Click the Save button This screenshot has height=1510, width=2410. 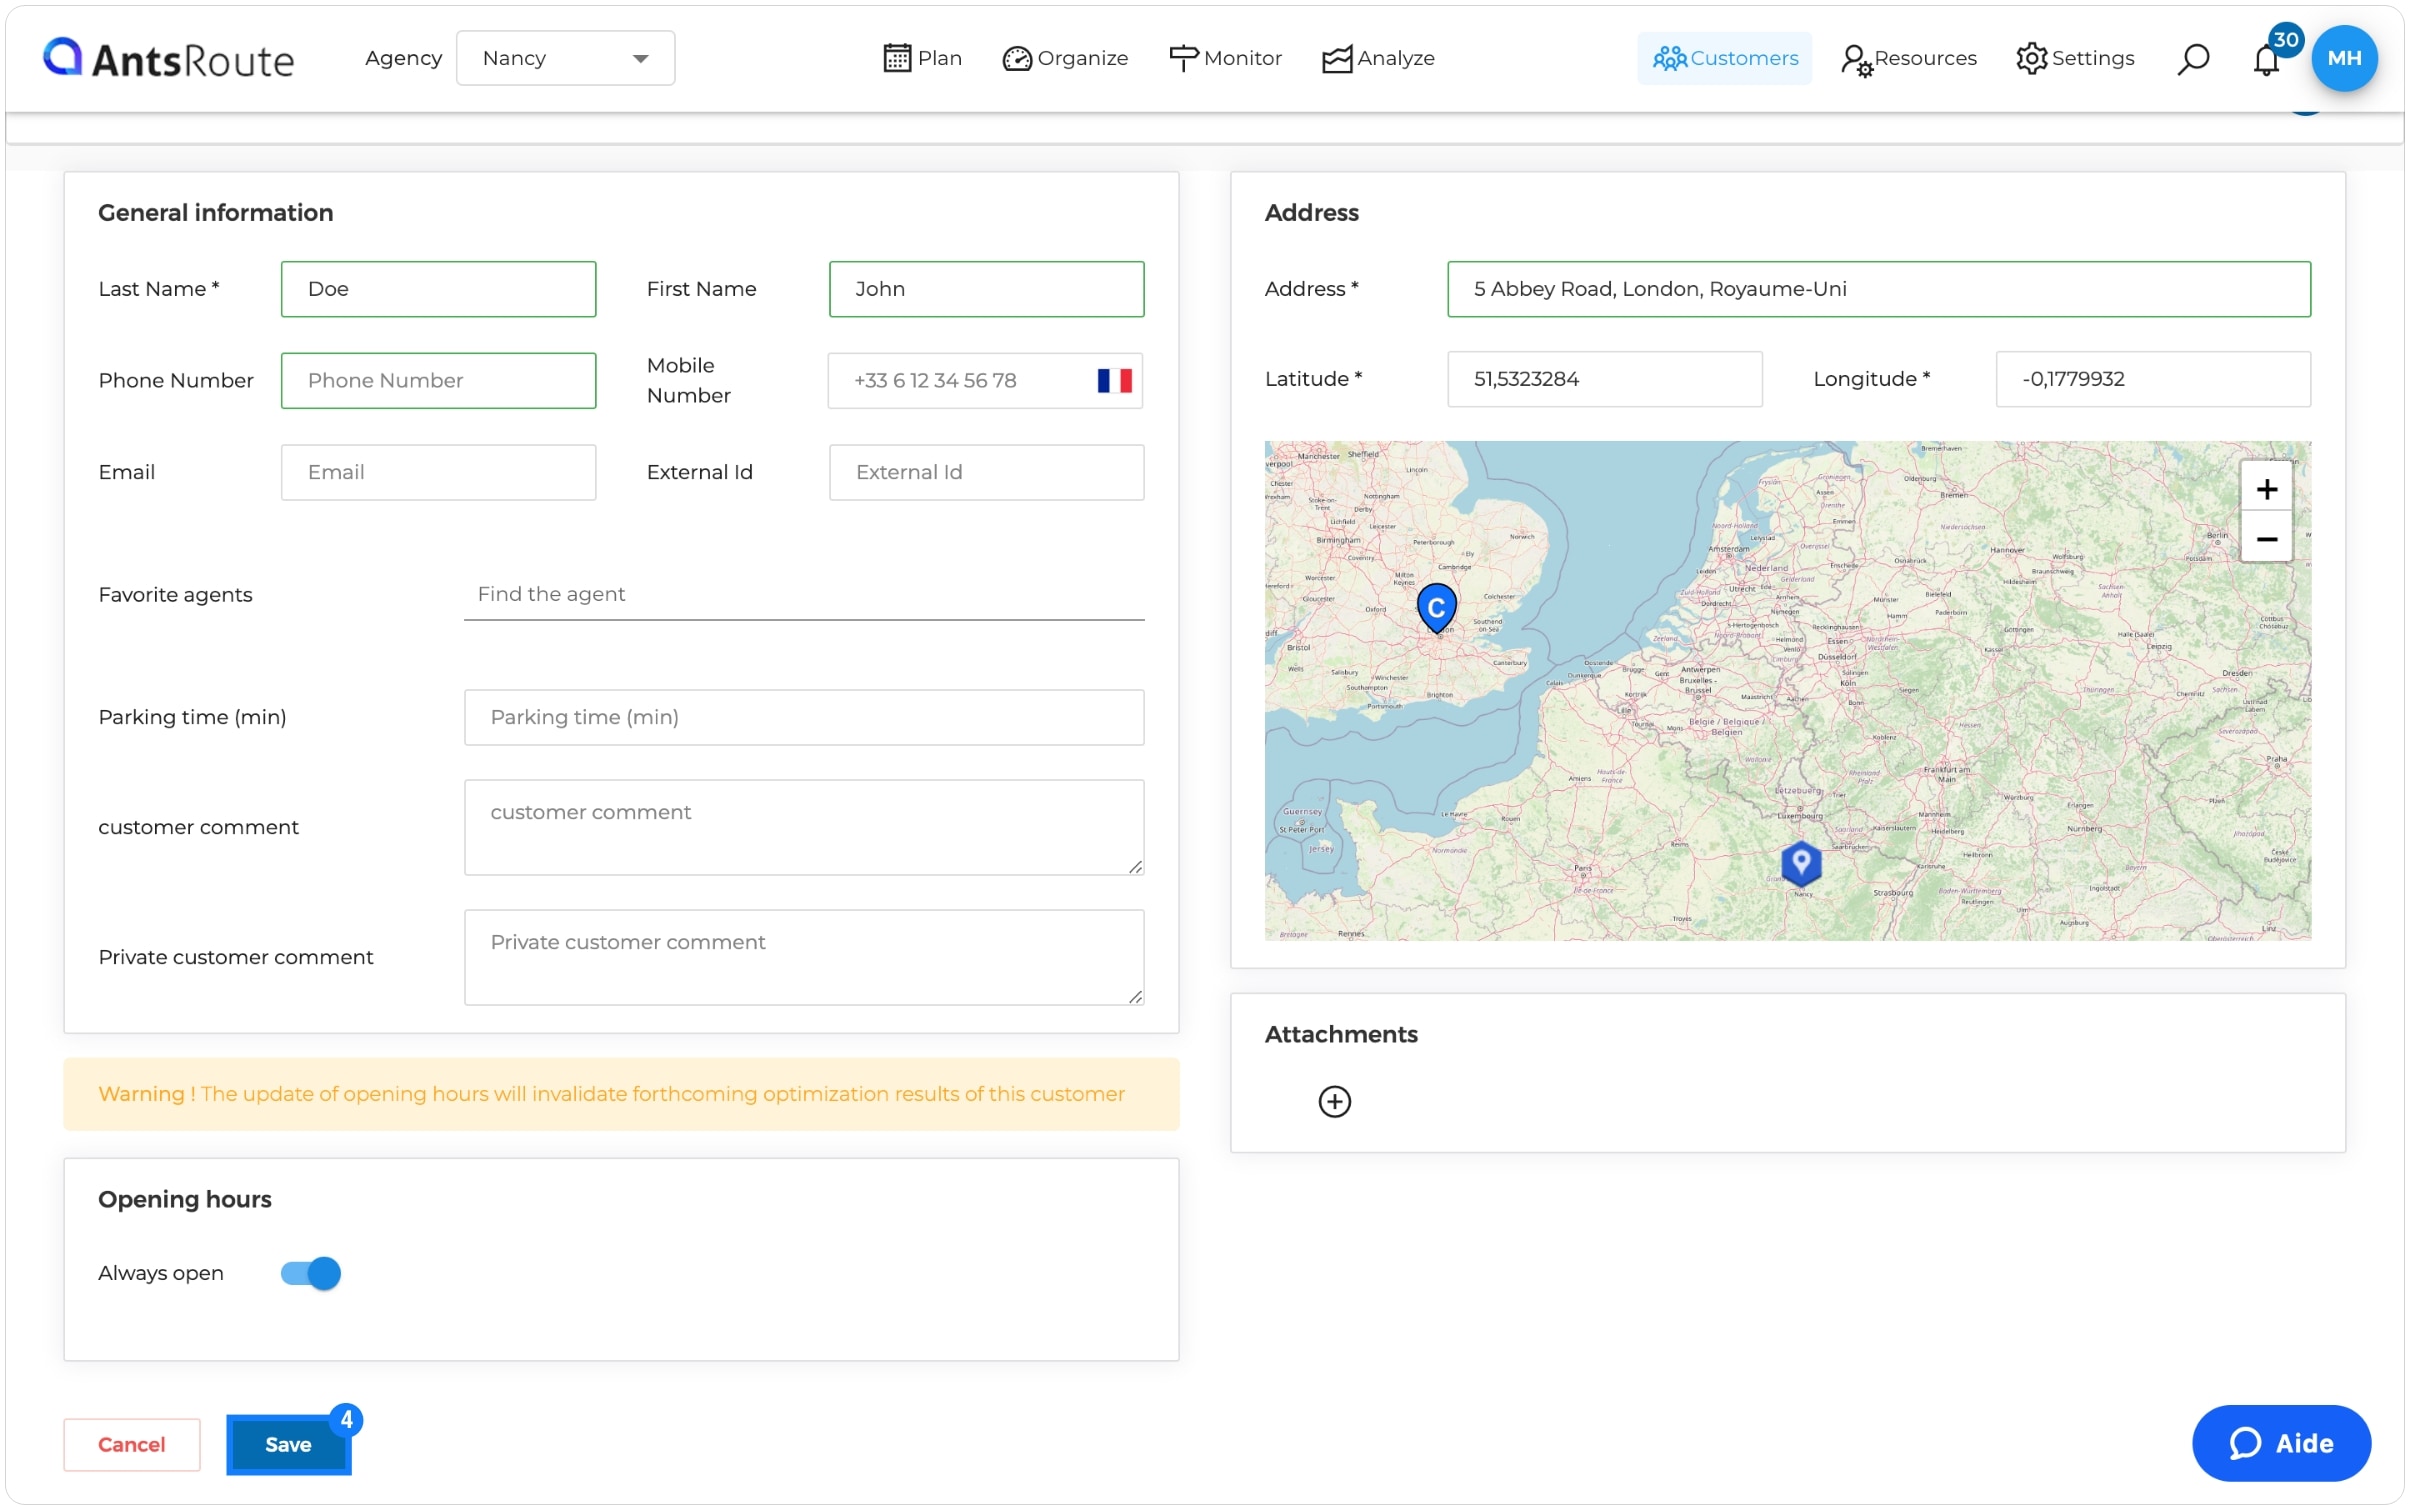pyautogui.click(x=288, y=1444)
